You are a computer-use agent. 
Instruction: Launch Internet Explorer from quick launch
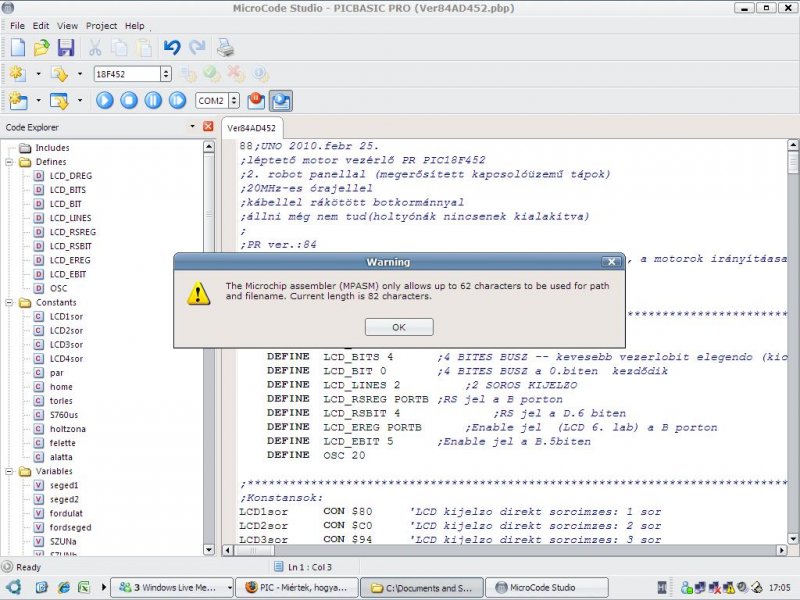point(64,588)
